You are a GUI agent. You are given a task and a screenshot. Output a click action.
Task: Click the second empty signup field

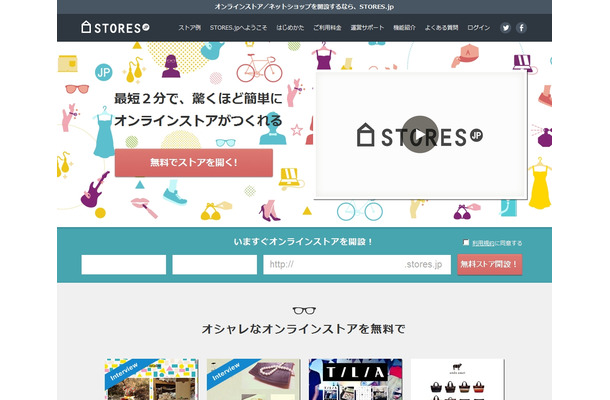click(215, 265)
